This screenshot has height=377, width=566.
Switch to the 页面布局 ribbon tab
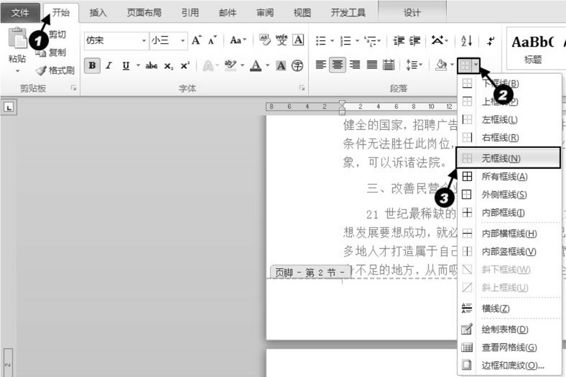(144, 13)
